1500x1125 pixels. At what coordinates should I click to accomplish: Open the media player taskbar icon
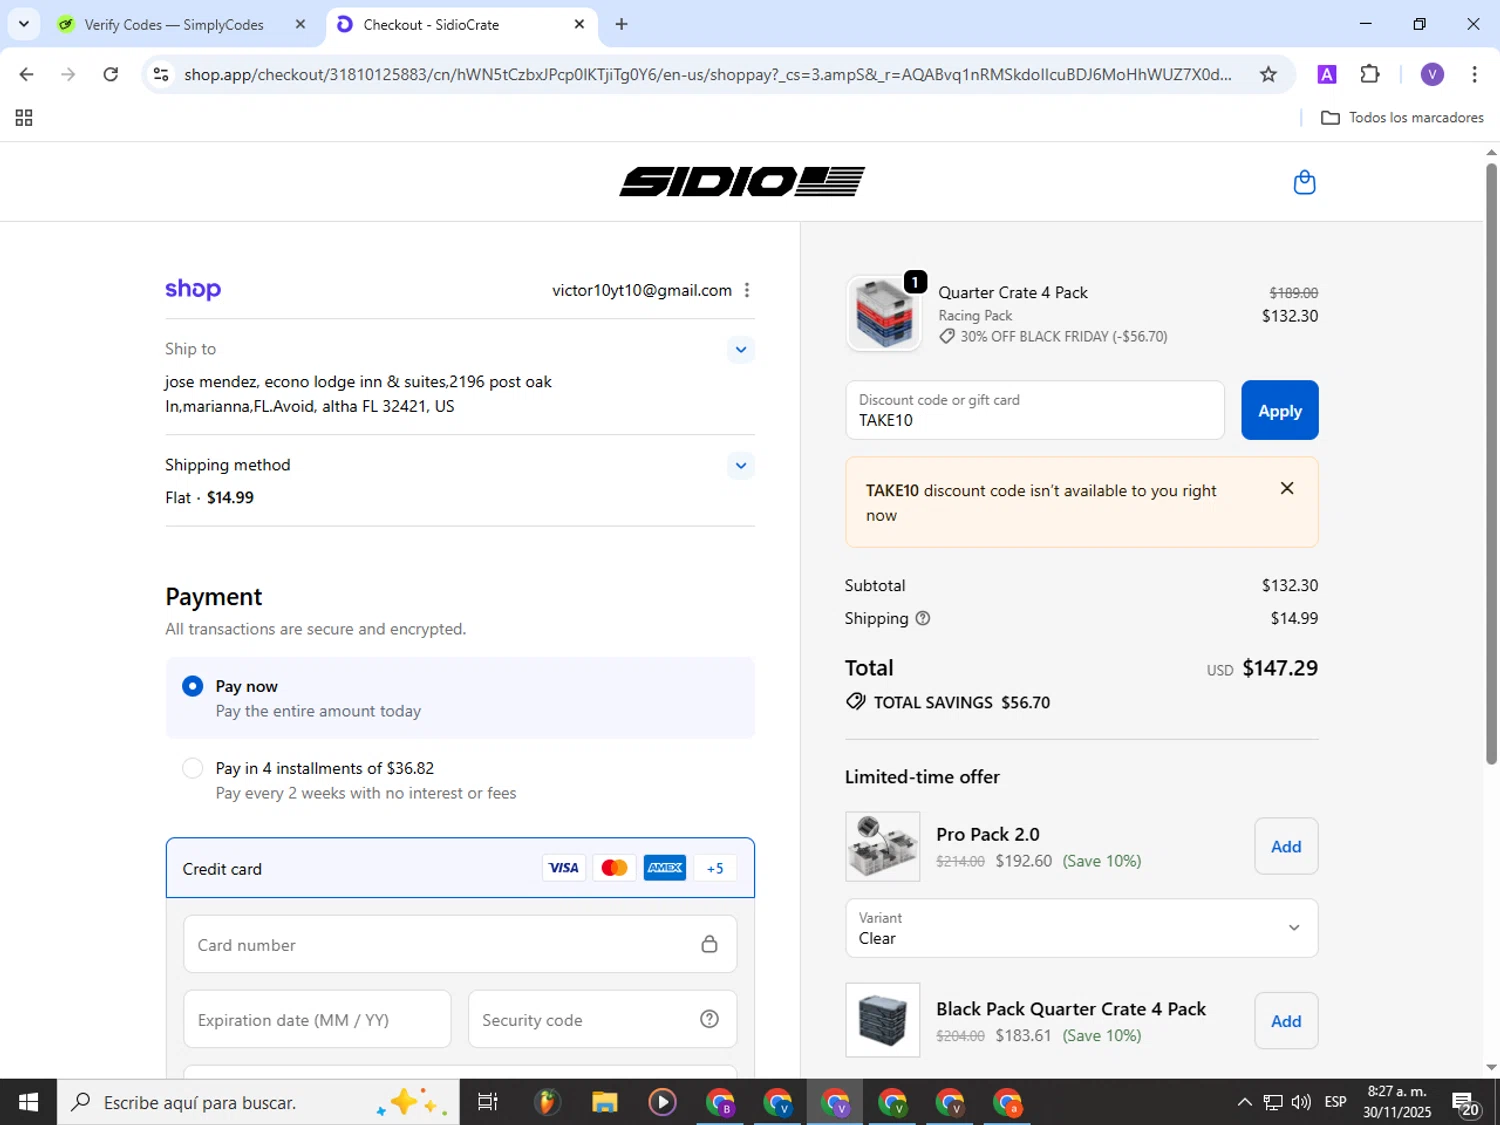pos(662,1102)
